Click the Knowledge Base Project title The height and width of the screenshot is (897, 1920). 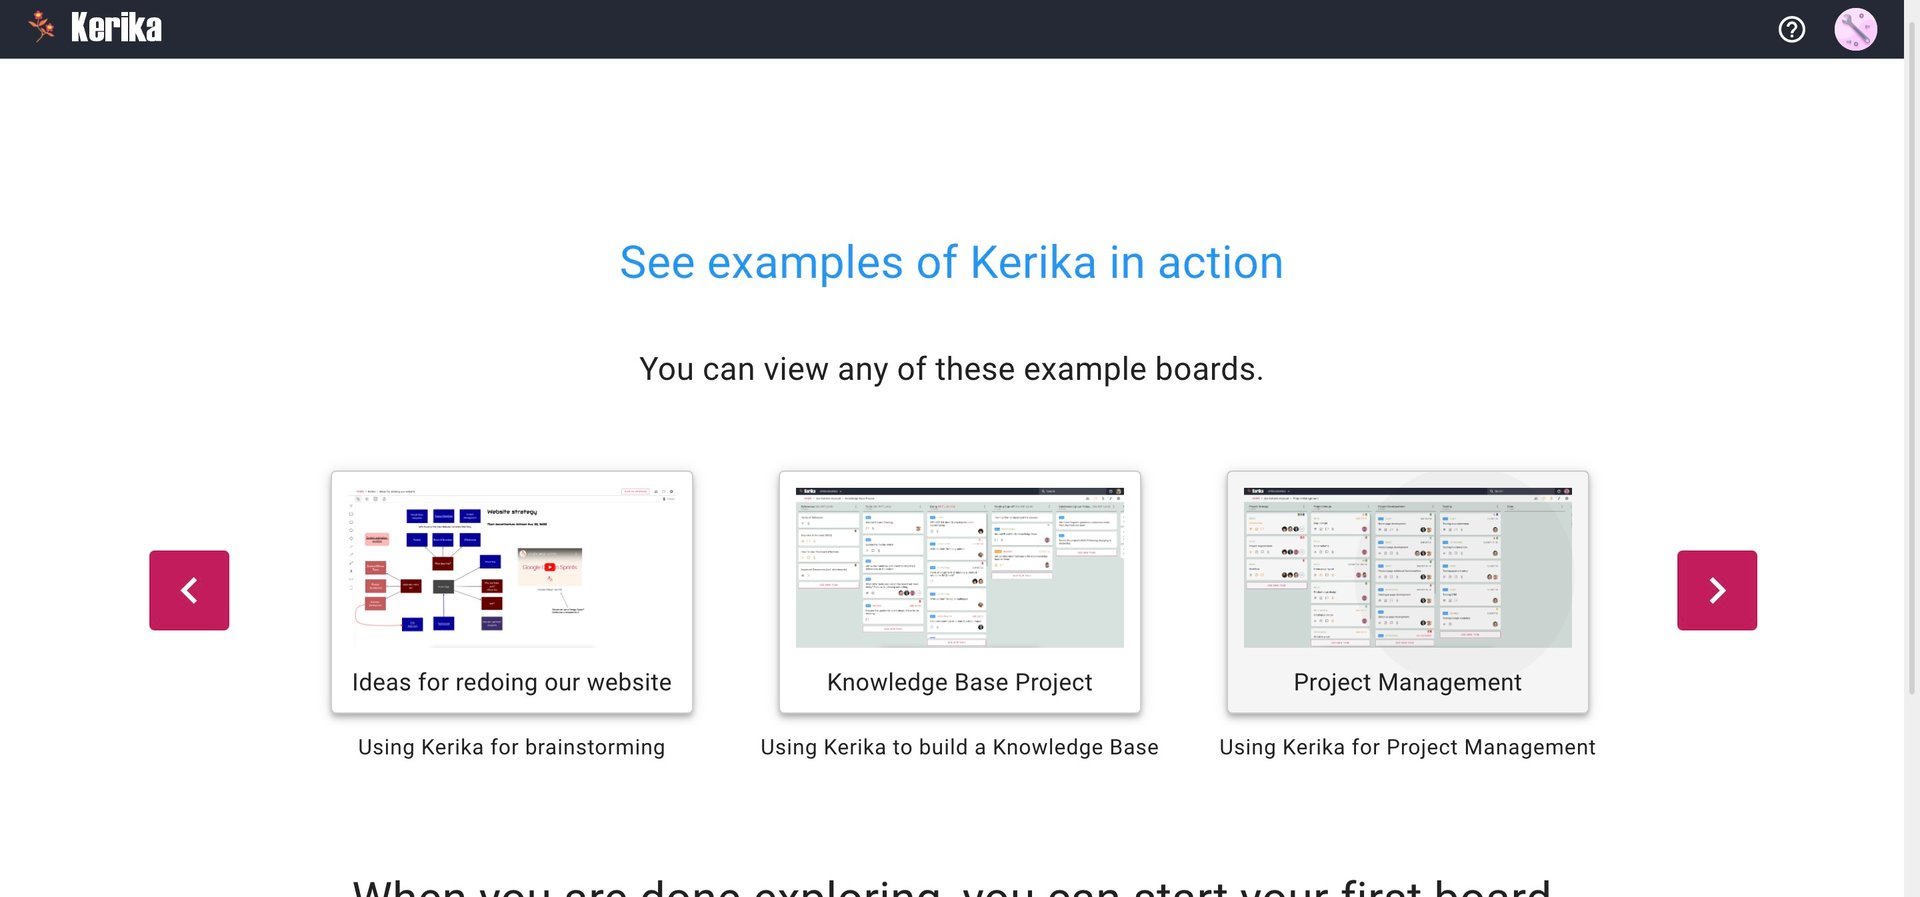960,682
